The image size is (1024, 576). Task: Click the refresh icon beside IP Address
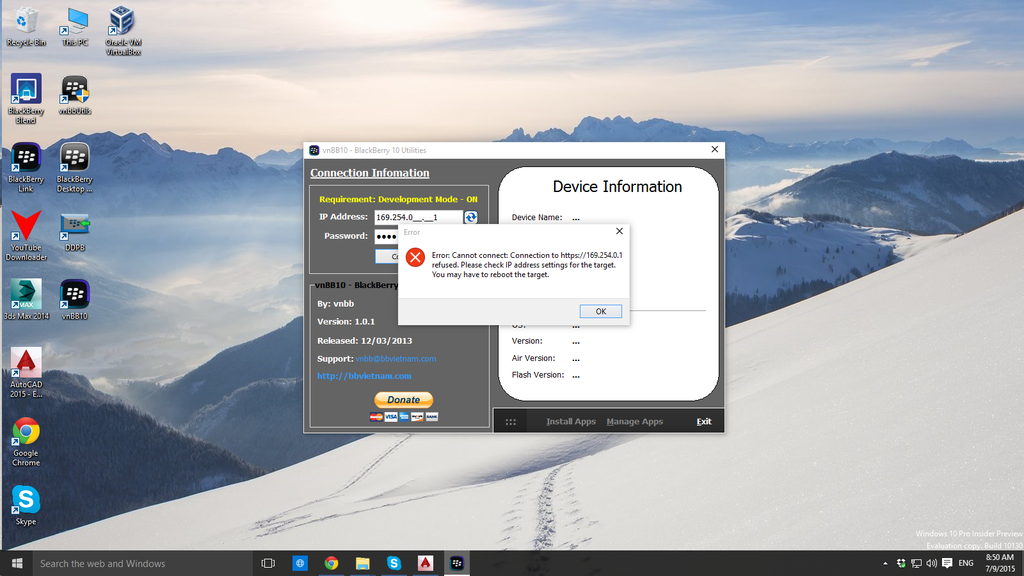470,217
